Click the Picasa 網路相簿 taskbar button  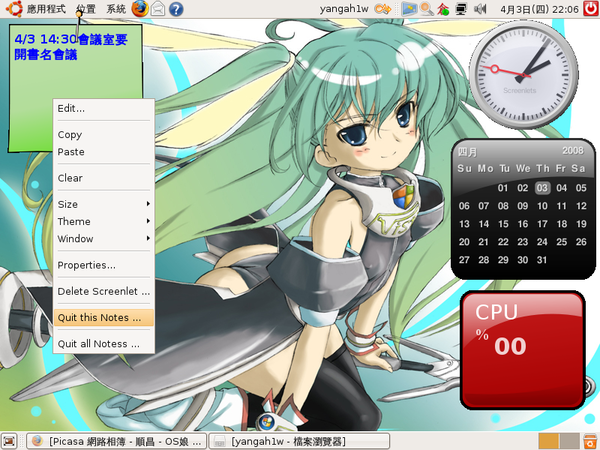[x=117, y=441]
